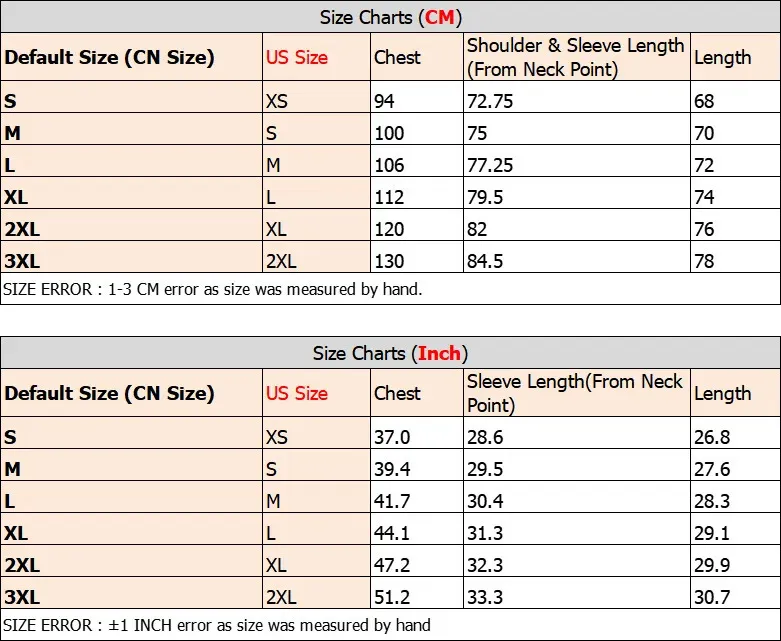Click Sleeve Length(From Neck Point) header

pos(574,393)
